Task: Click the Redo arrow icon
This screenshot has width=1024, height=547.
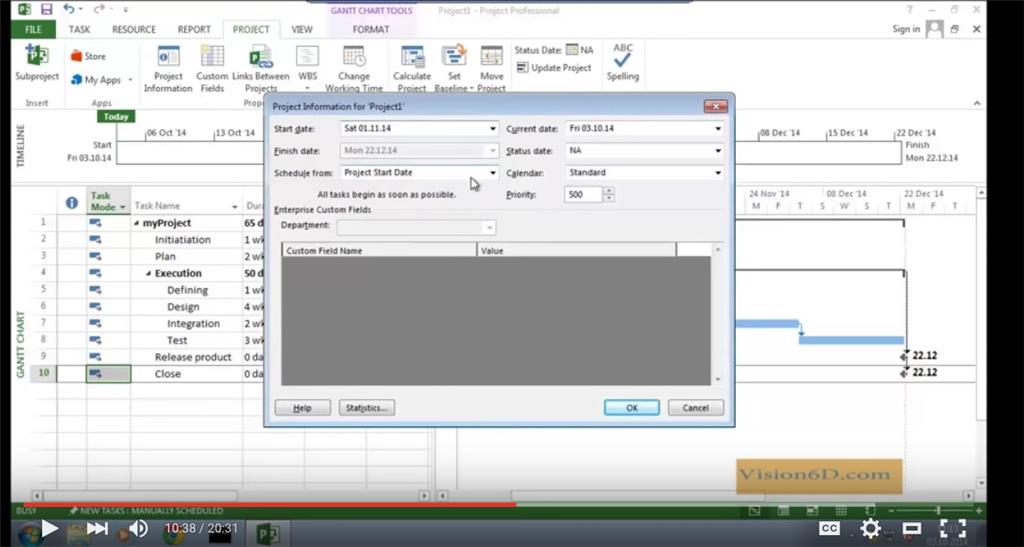Action: 99,9
